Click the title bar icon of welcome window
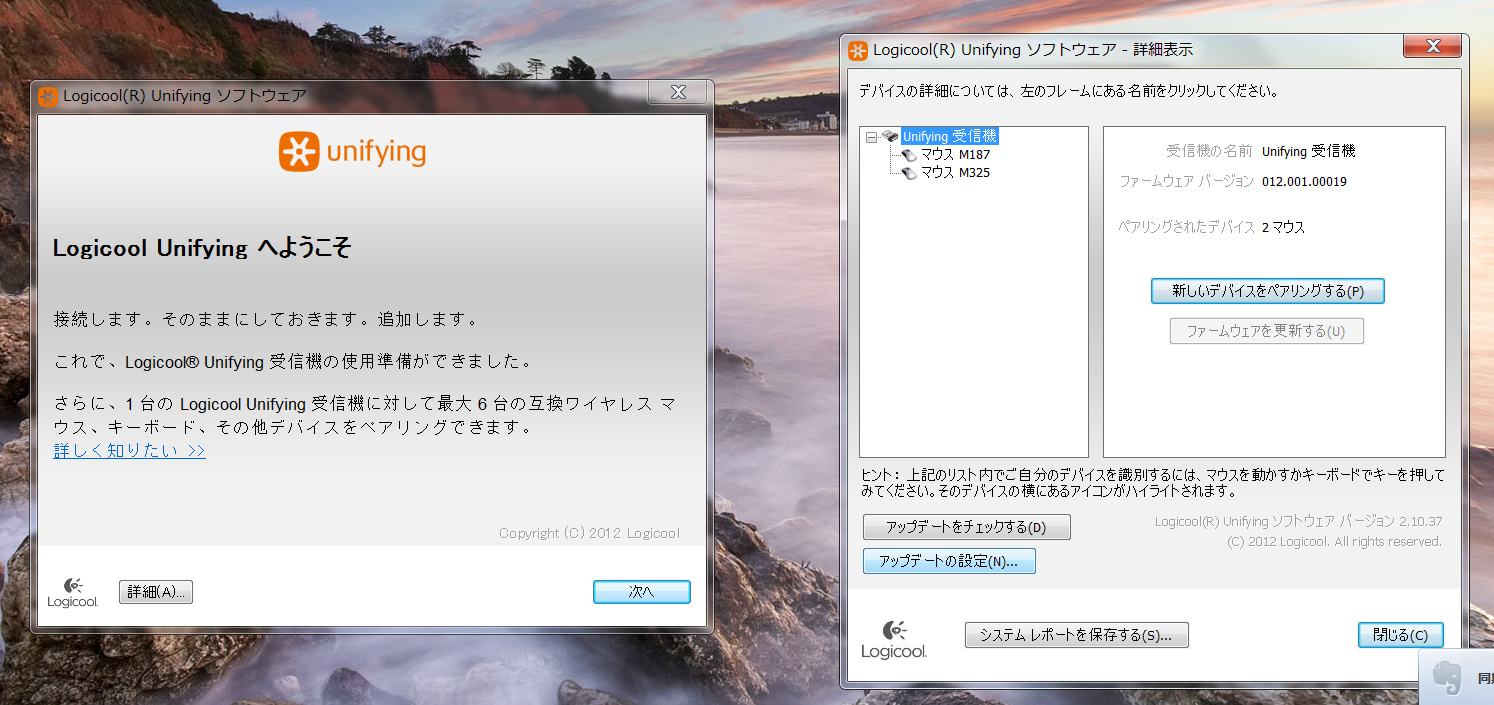The height and width of the screenshot is (705, 1494). point(47,96)
